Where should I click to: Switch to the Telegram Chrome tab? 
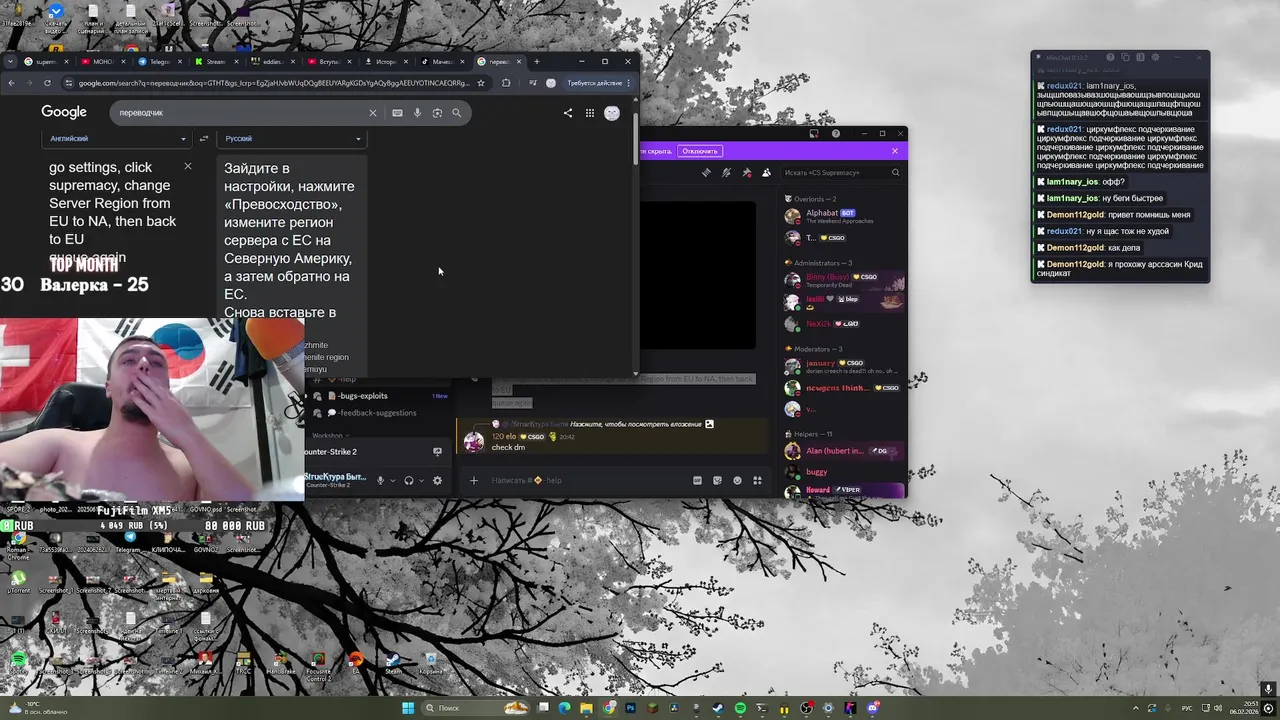(158, 62)
